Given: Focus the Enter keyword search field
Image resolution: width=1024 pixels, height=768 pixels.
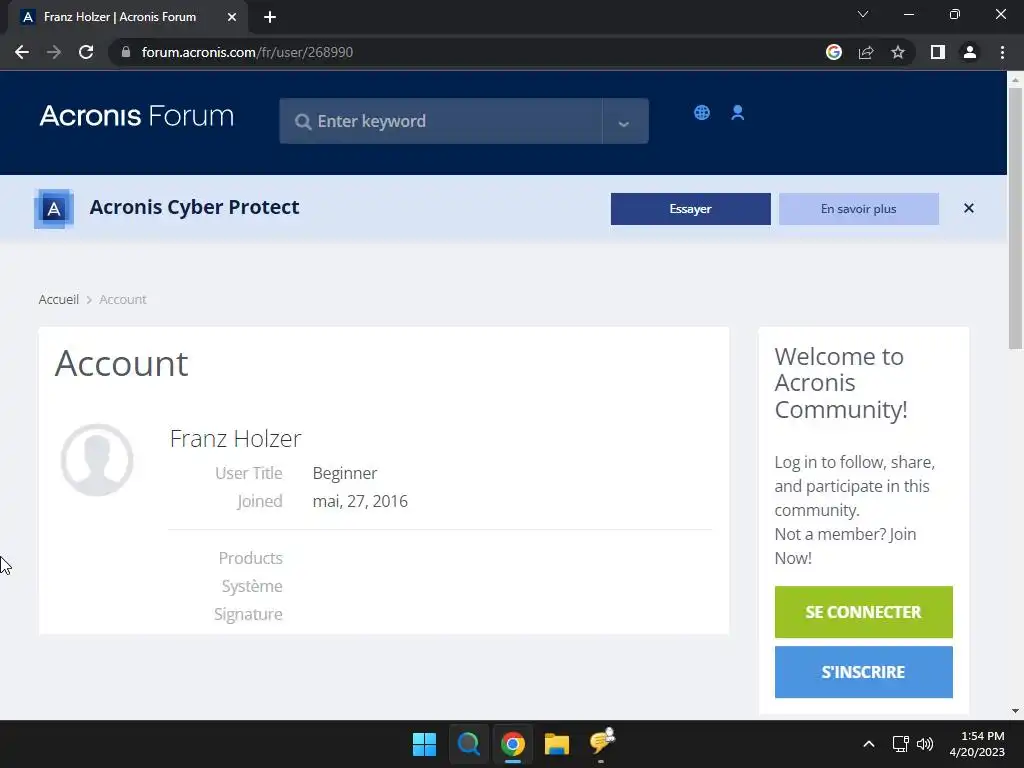Looking at the screenshot, I should [441, 121].
